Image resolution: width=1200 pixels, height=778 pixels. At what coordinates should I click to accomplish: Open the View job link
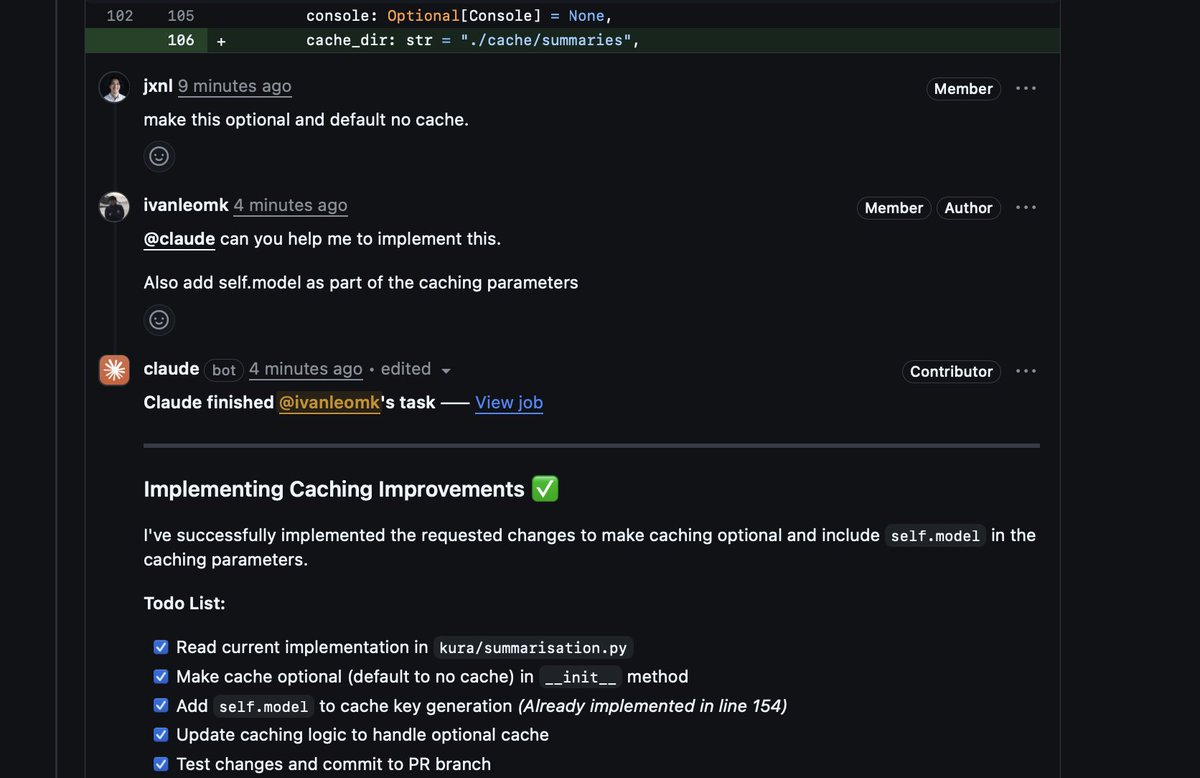point(509,402)
